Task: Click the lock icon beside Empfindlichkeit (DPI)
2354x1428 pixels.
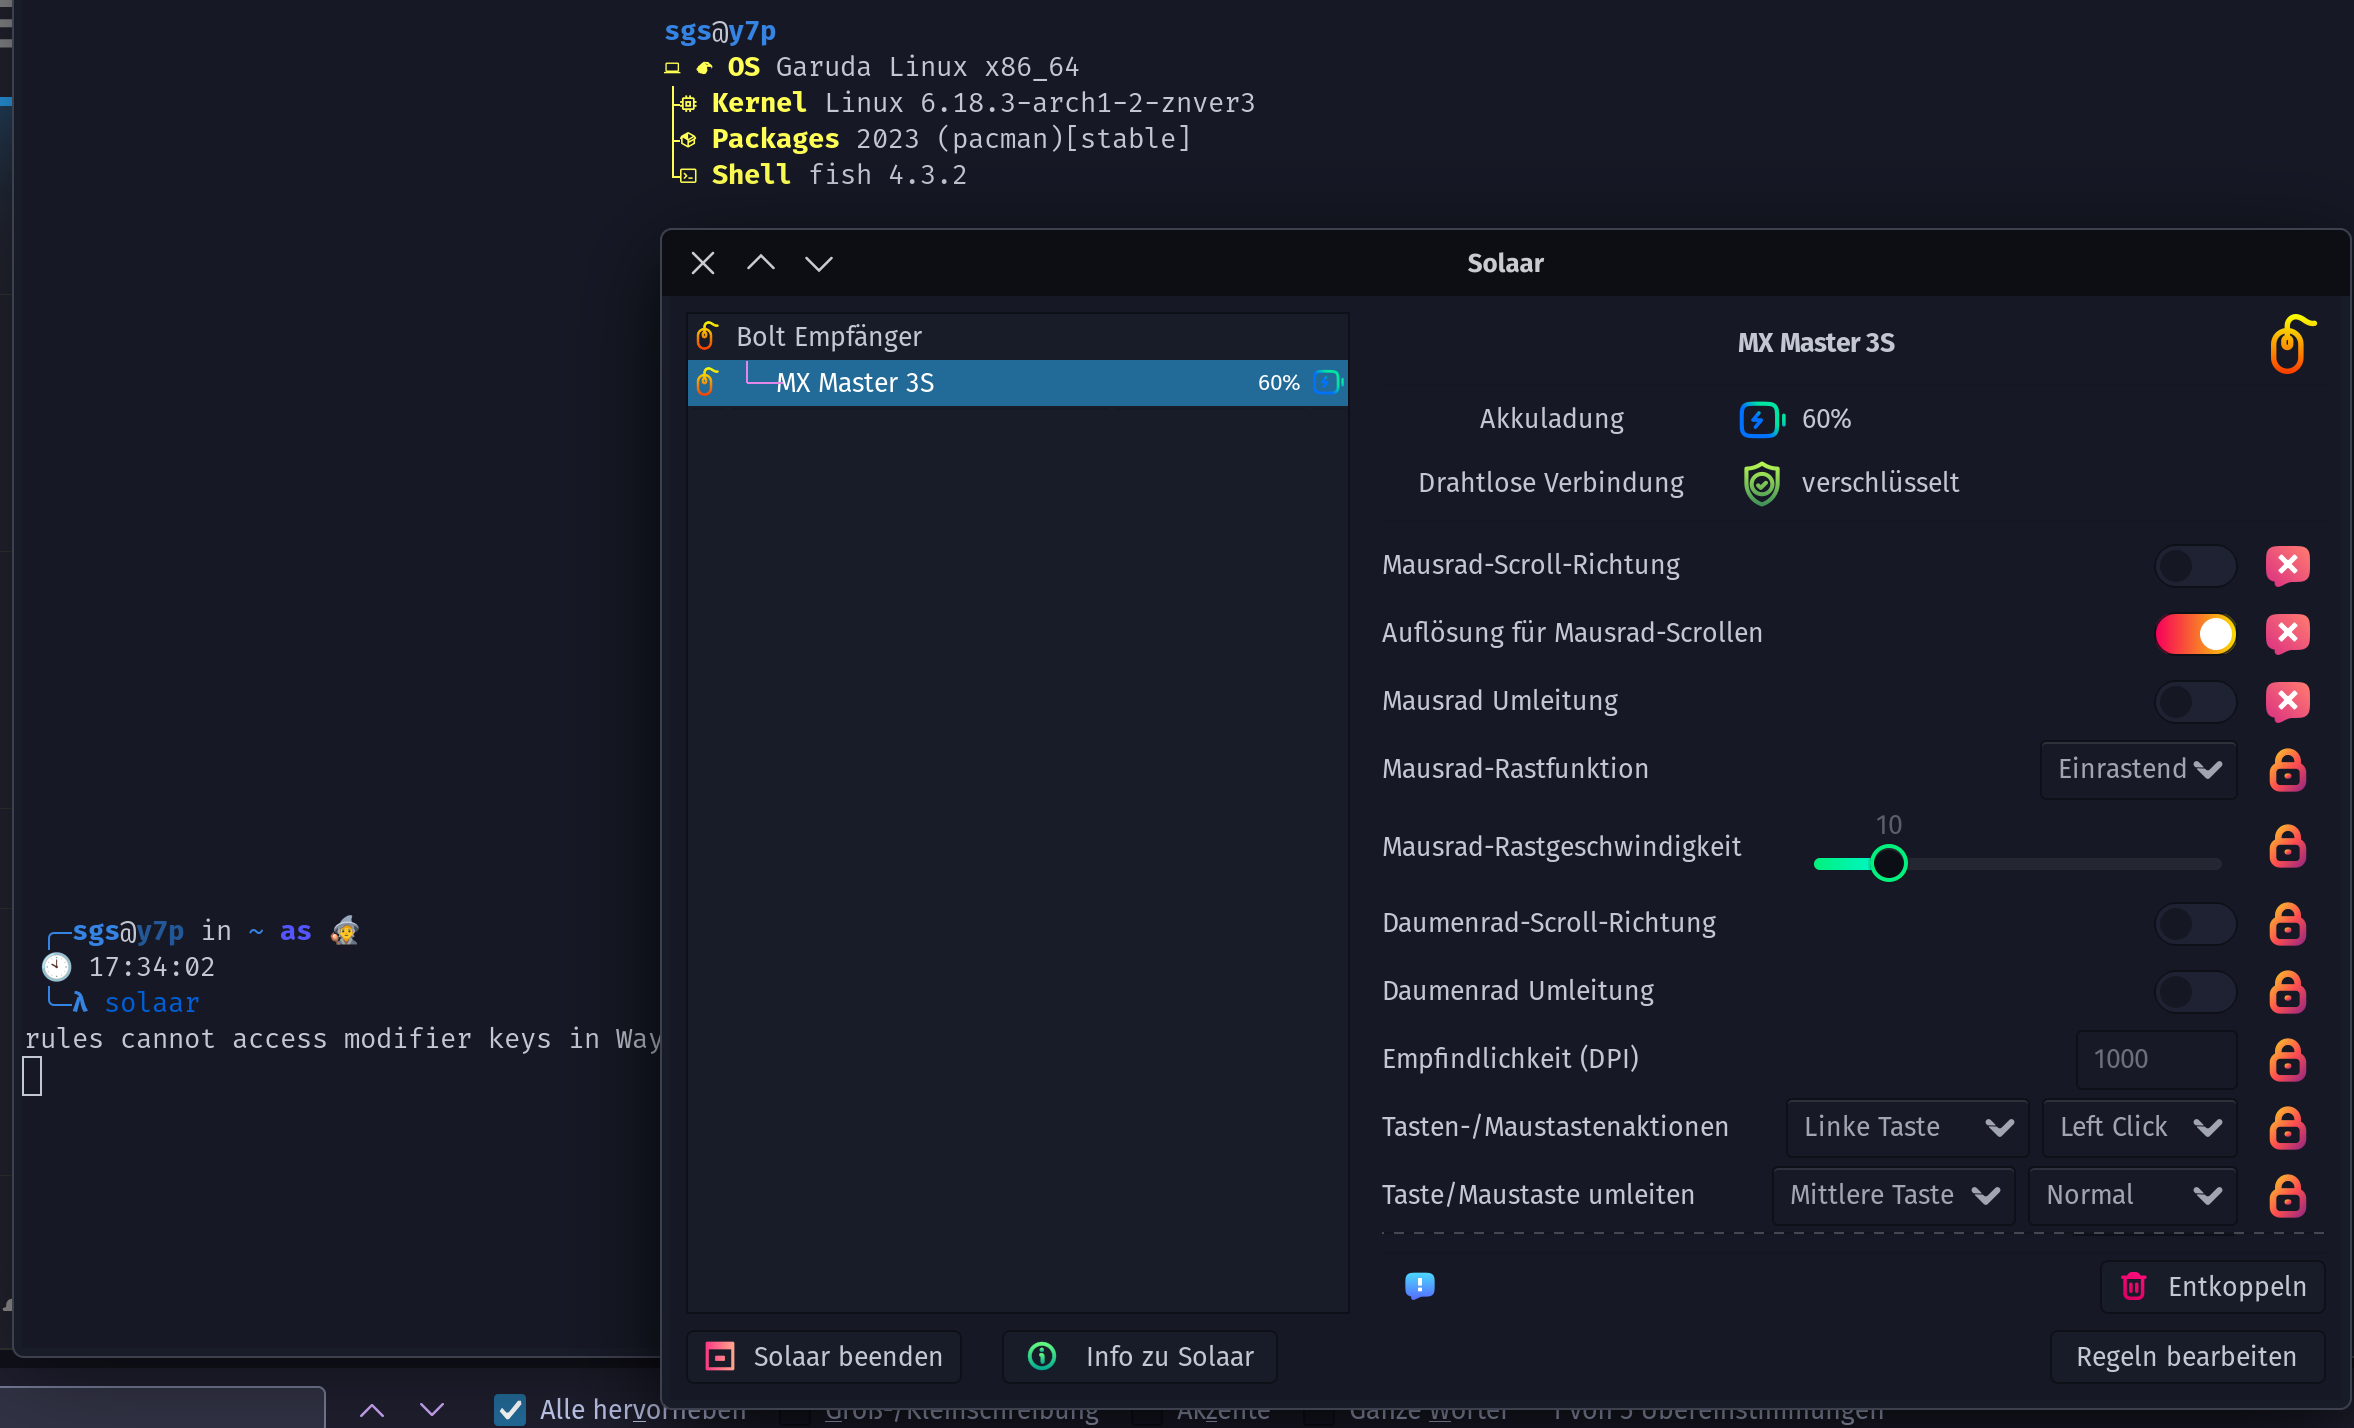Action: [x=2287, y=1059]
